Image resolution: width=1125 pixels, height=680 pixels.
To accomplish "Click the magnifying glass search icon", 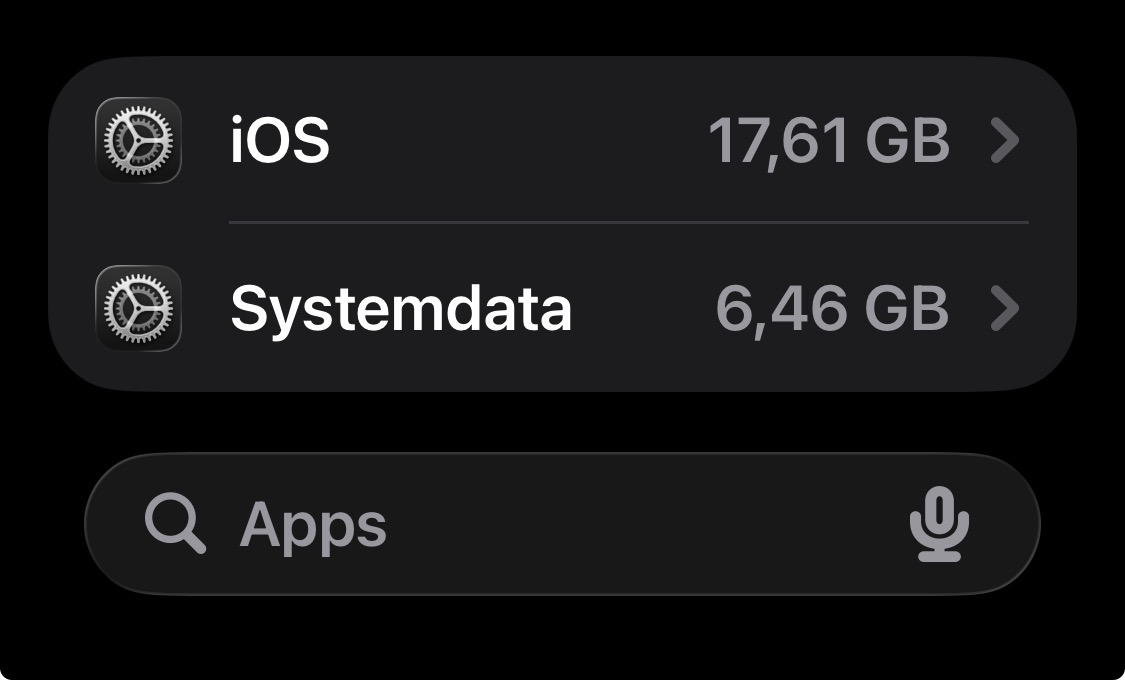I will pyautogui.click(x=175, y=523).
